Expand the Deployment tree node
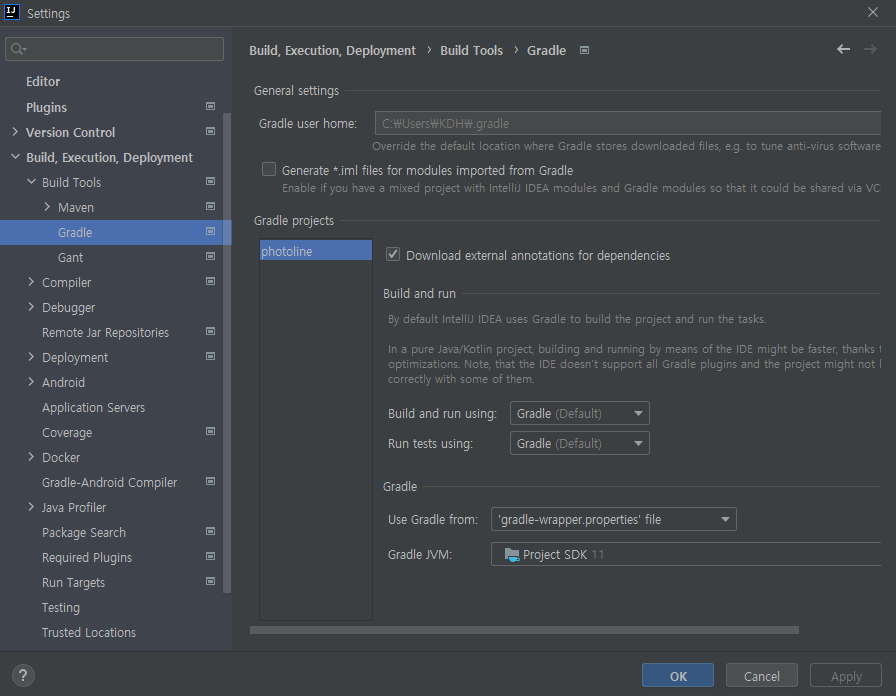896x696 pixels. click(x=31, y=357)
